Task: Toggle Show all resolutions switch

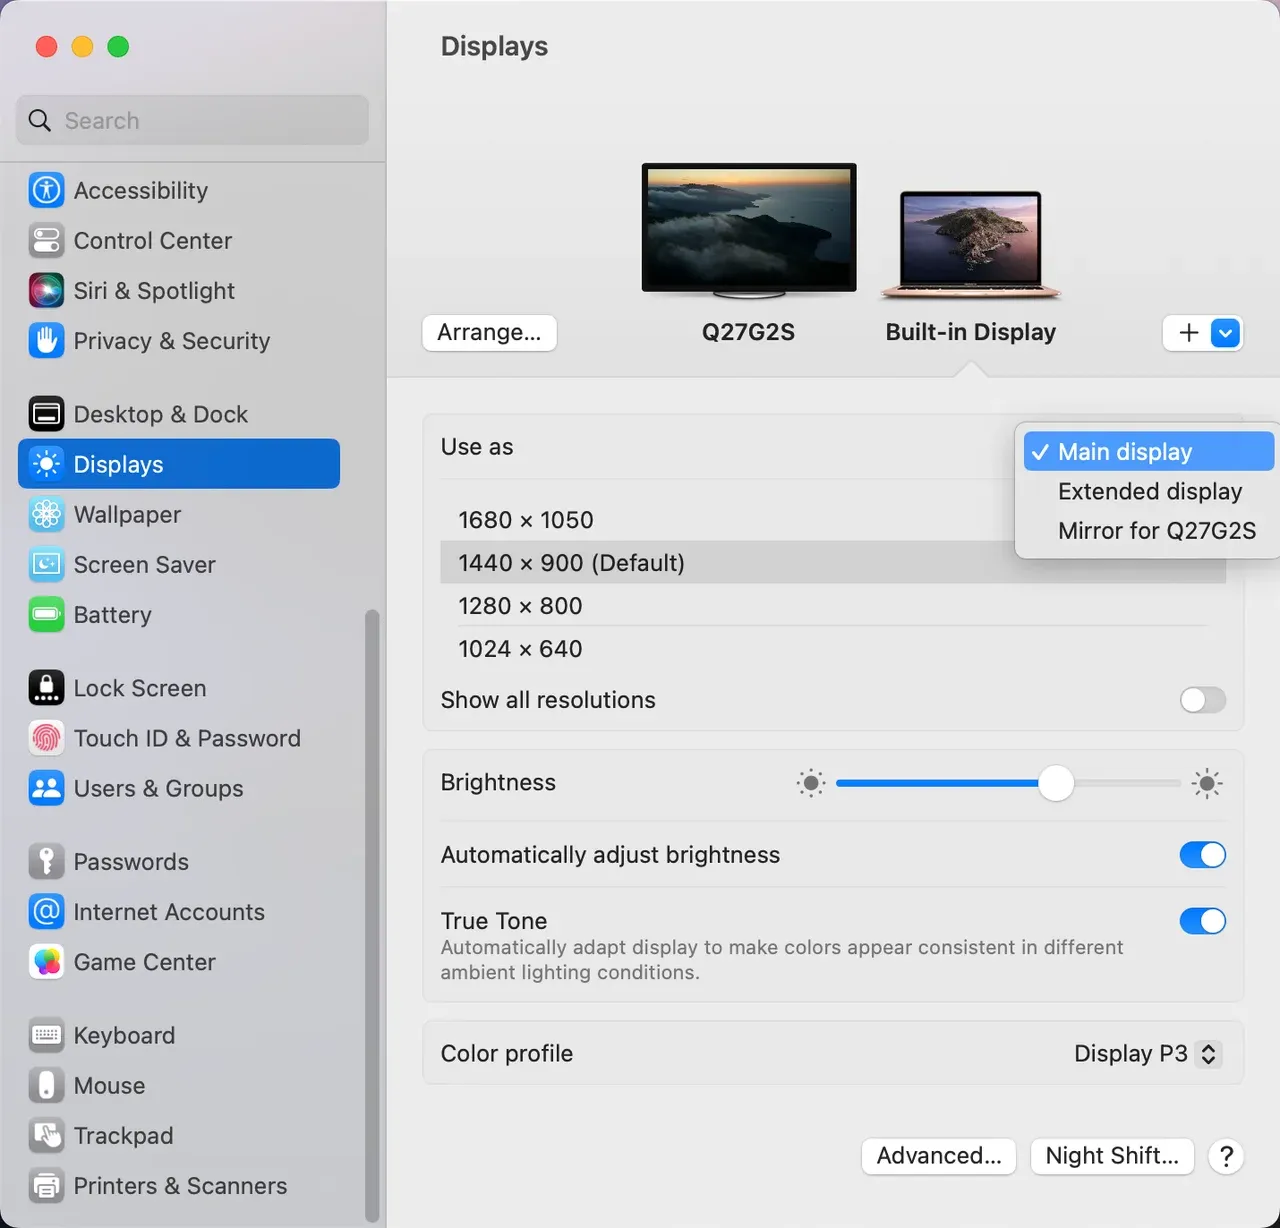Action: tap(1203, 700)
